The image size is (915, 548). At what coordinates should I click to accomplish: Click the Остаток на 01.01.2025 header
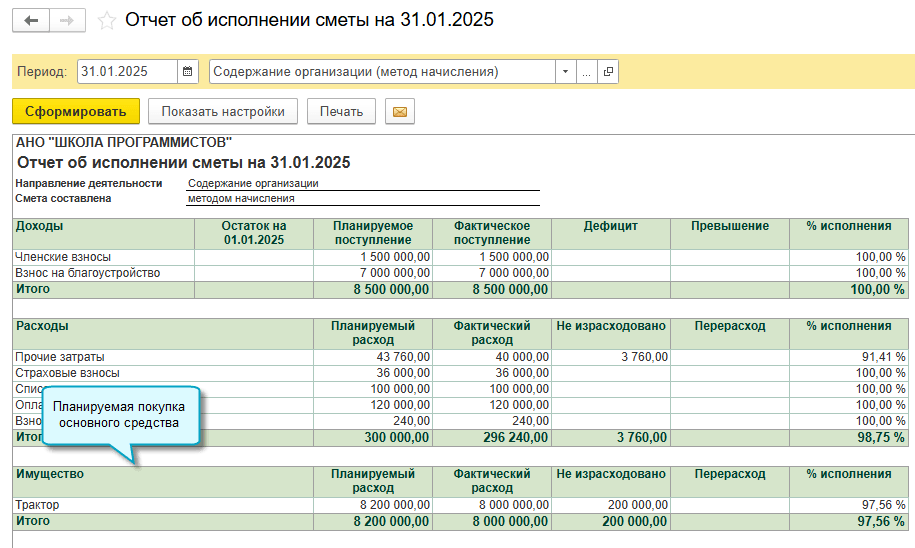pyautogui.click(x=254, y=233)
